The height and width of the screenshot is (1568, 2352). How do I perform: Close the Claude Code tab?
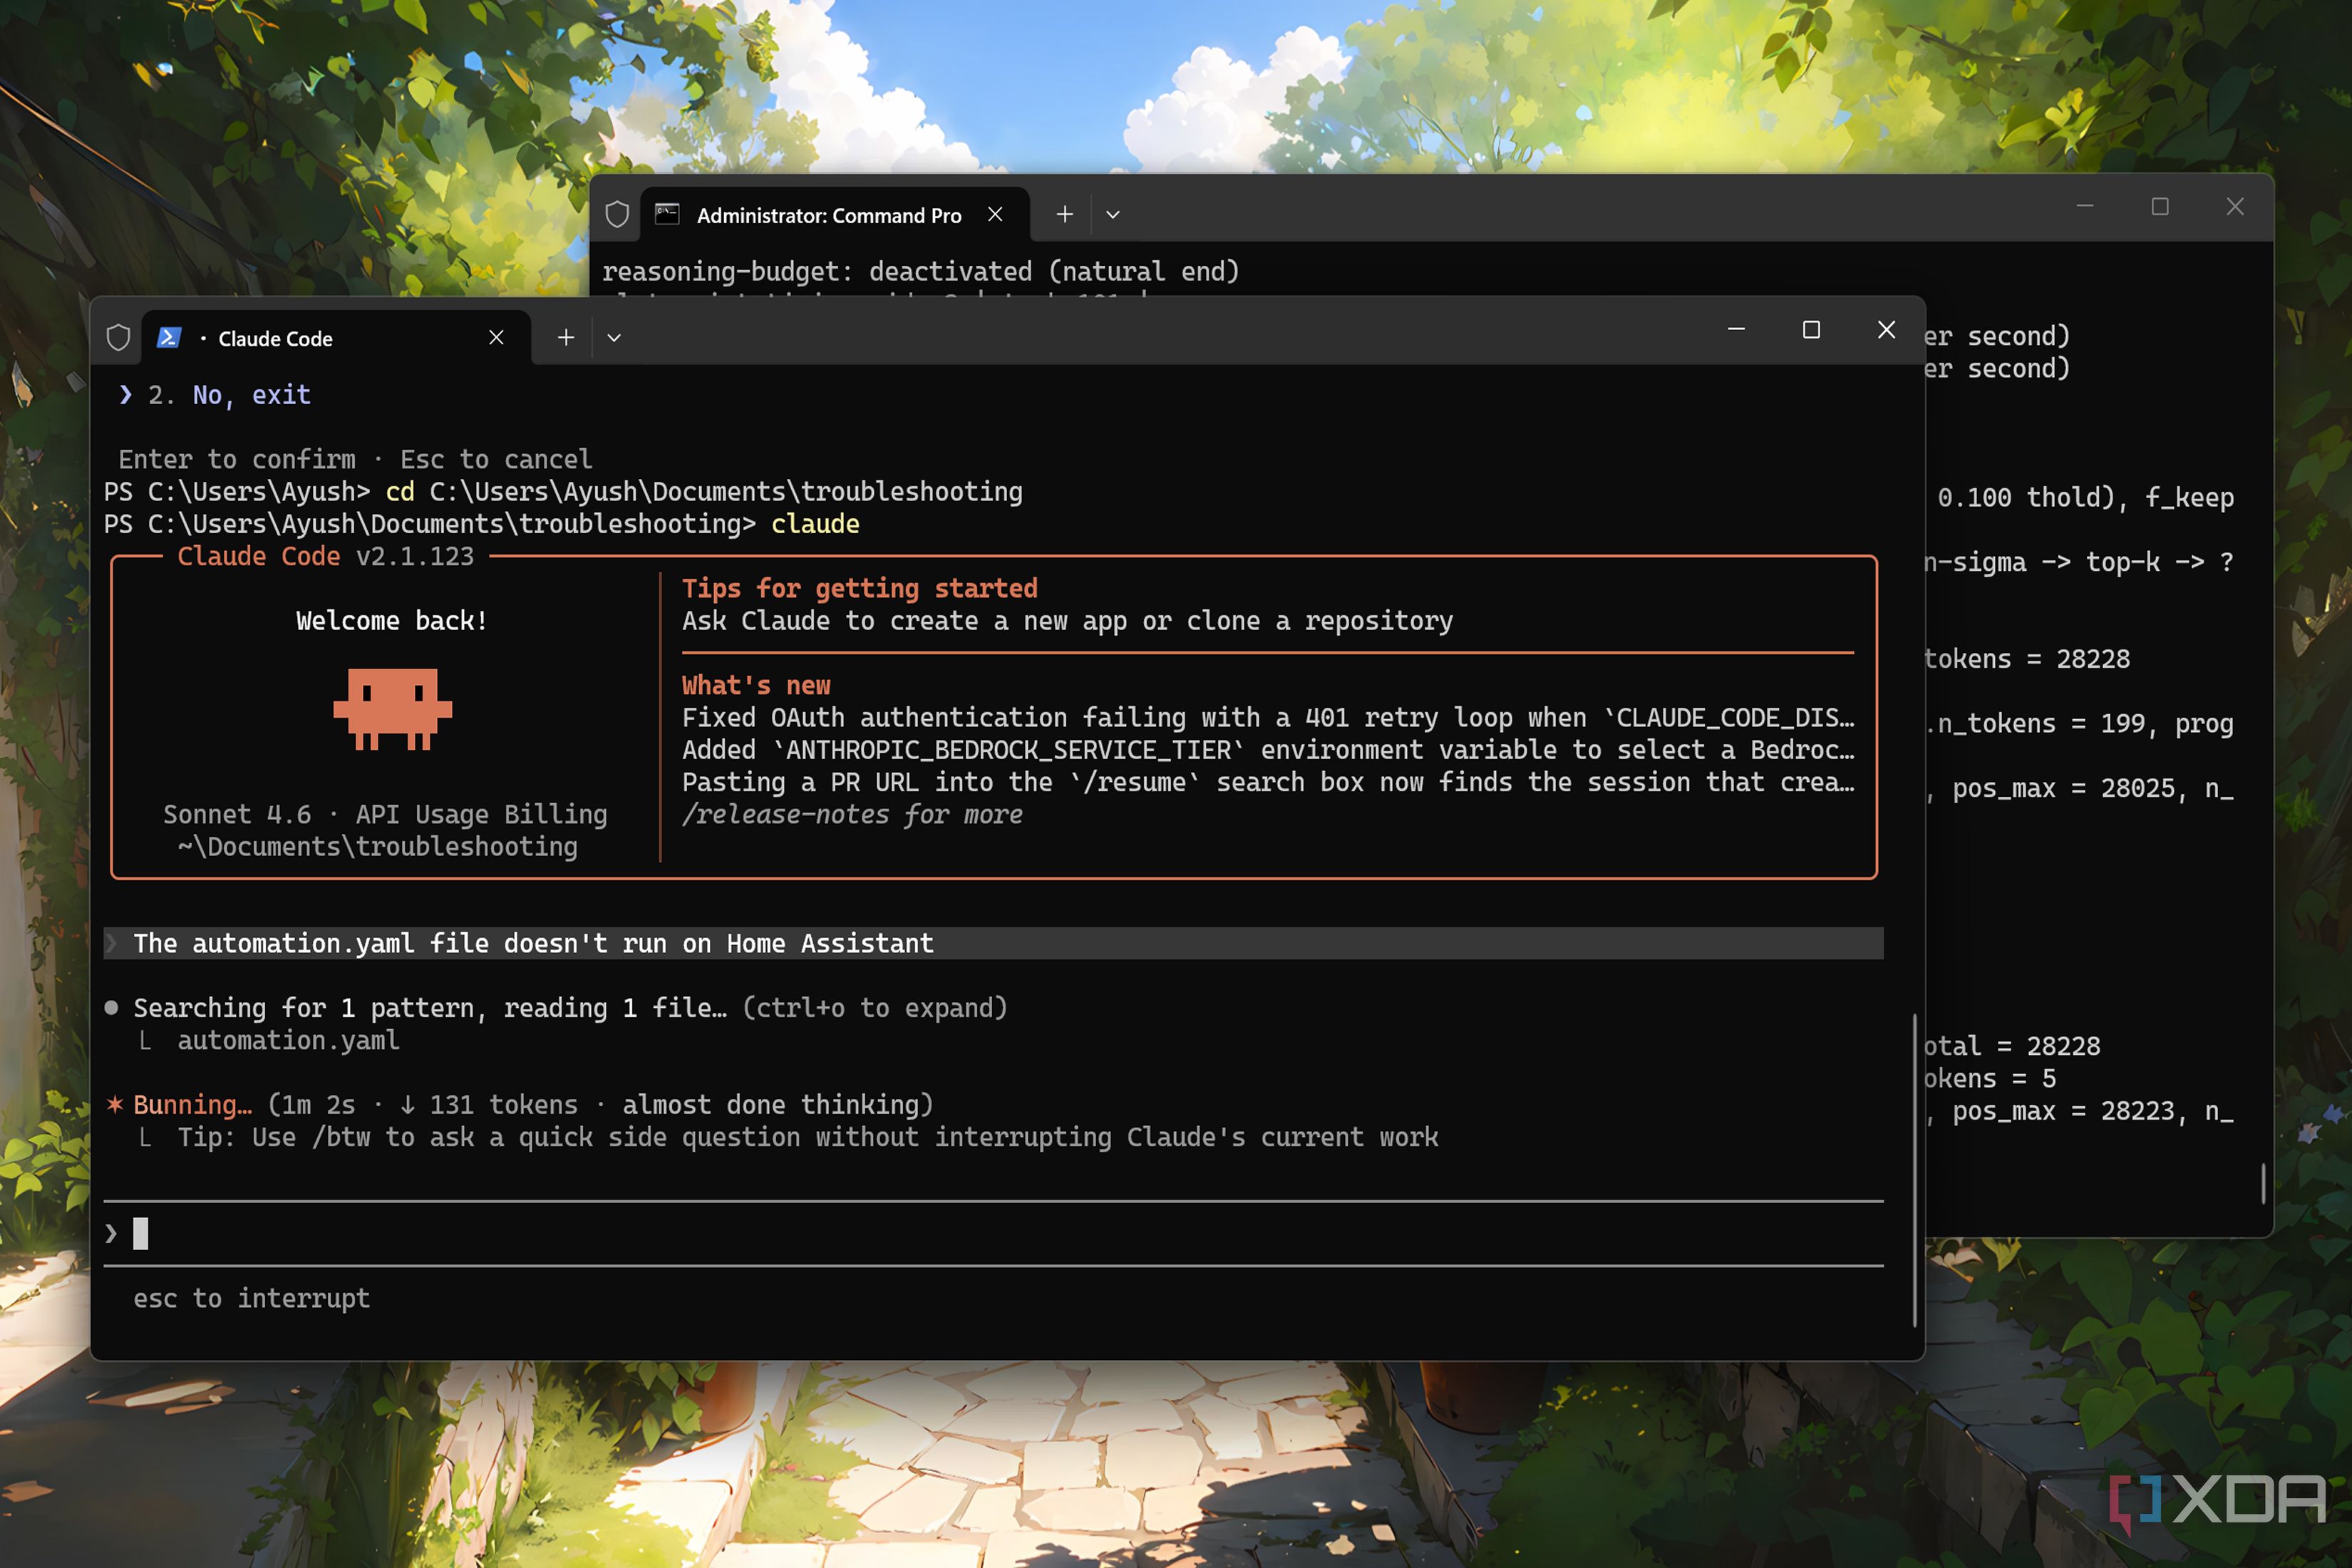coord(496,338)
